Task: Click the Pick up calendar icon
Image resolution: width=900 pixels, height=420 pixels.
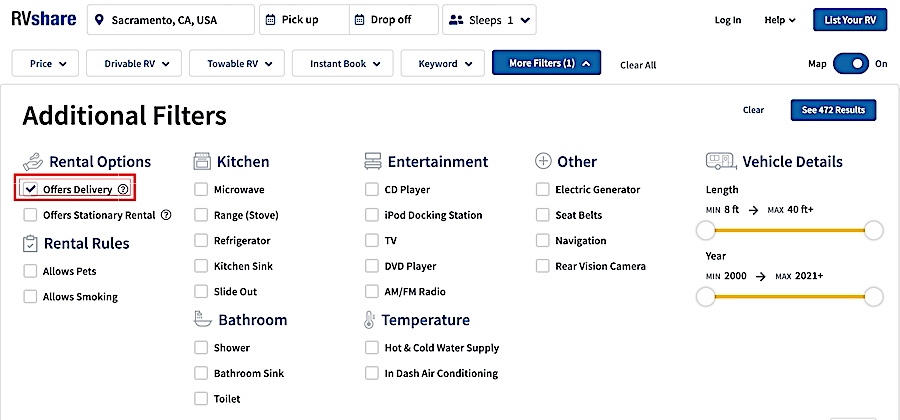Action: click(x=271, y=20)
